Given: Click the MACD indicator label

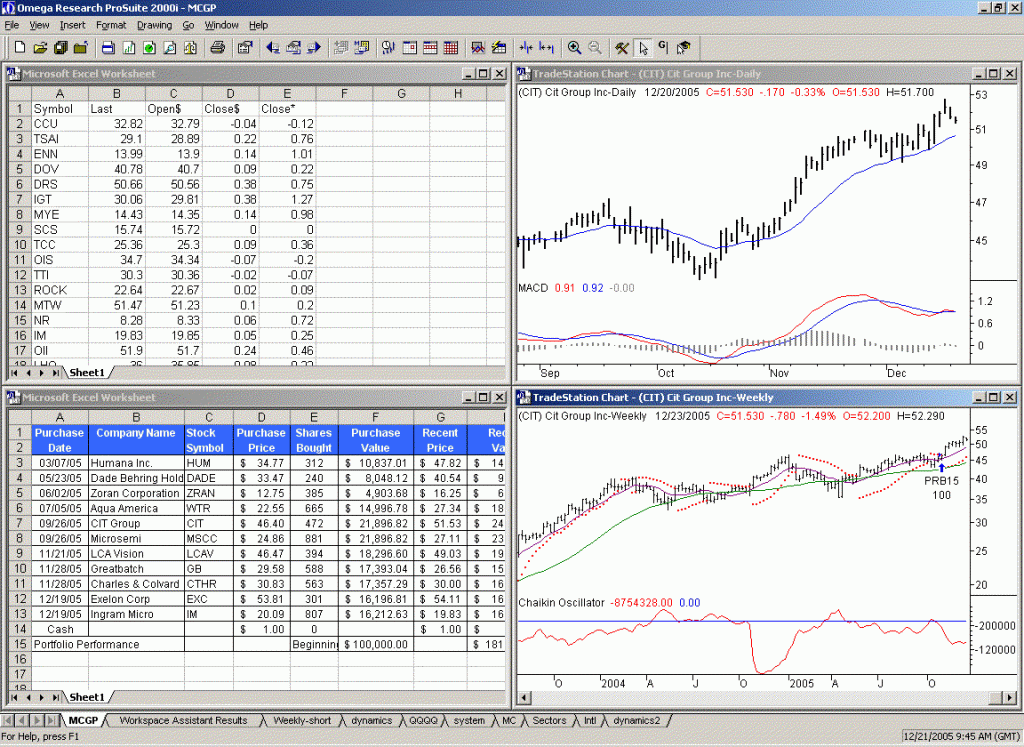Looking at the screenshot, I should click(x=533, y=288).
